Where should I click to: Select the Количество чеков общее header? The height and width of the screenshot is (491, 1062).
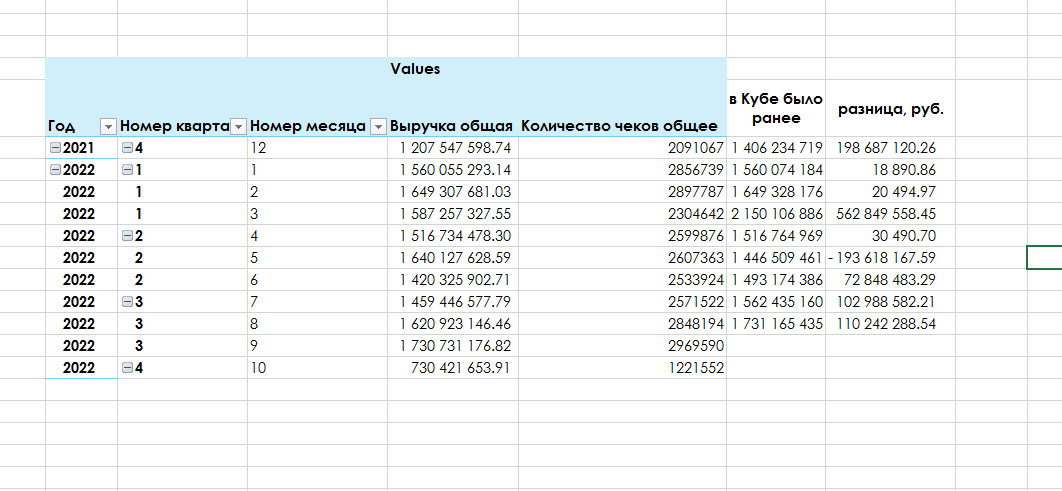(x=619, y=126)
